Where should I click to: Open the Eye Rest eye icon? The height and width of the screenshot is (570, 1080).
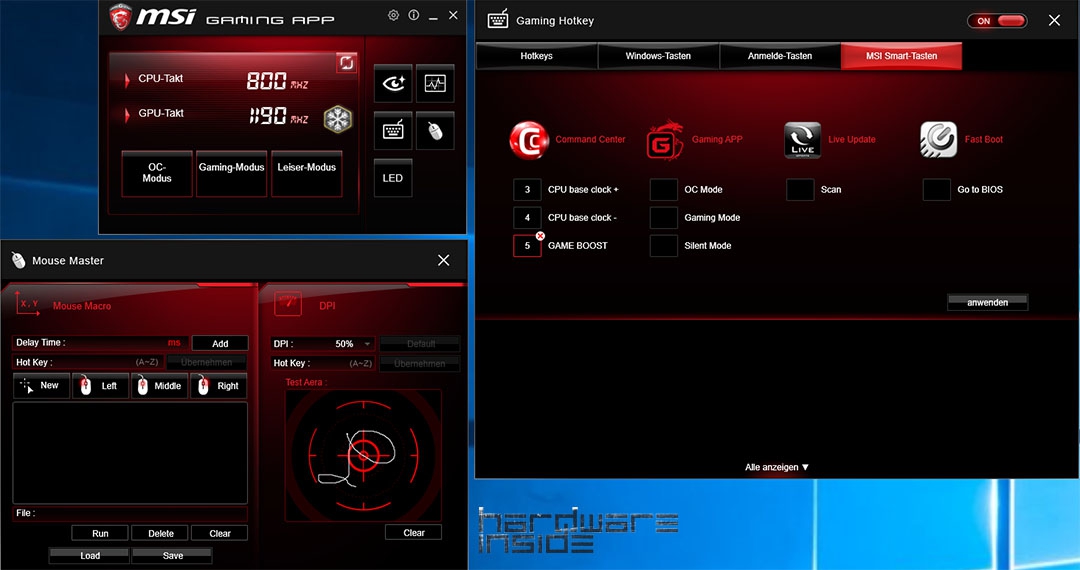tap(392, 85)
